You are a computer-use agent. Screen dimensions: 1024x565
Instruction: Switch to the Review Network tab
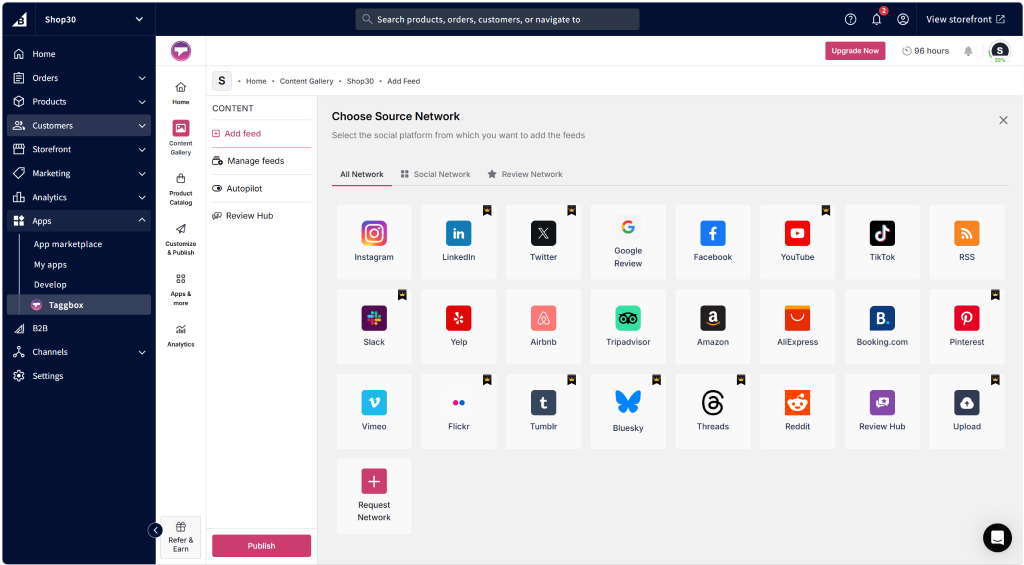[x=525, y=174]
